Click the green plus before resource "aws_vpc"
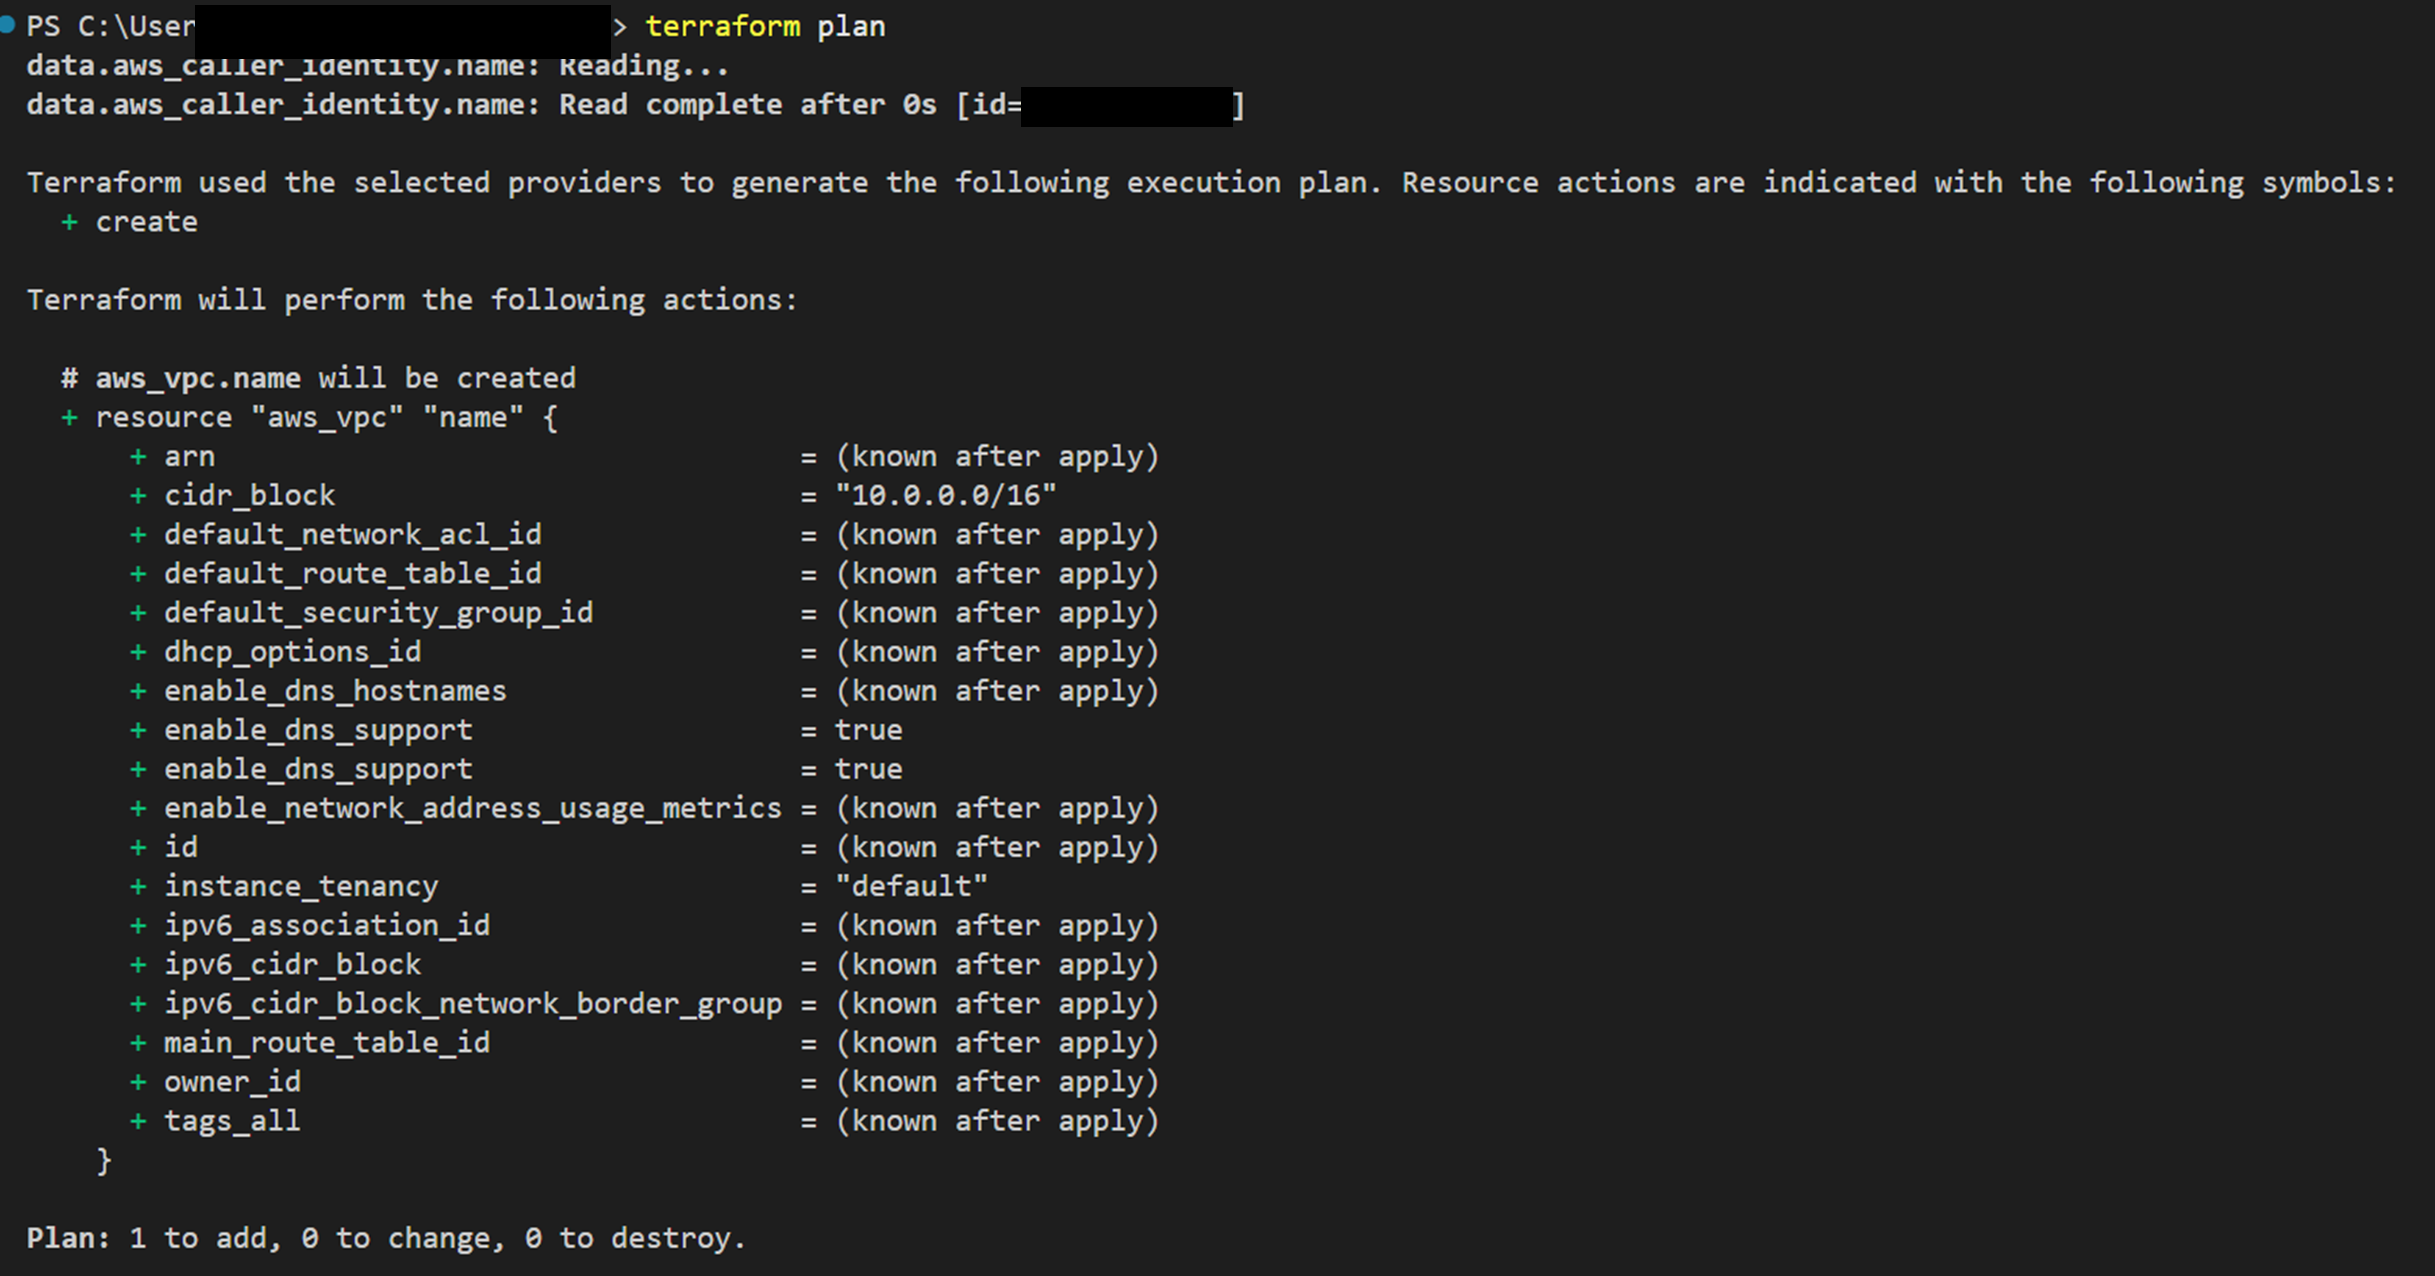This screenshot has width=2435, height=1276. (69, 417)
